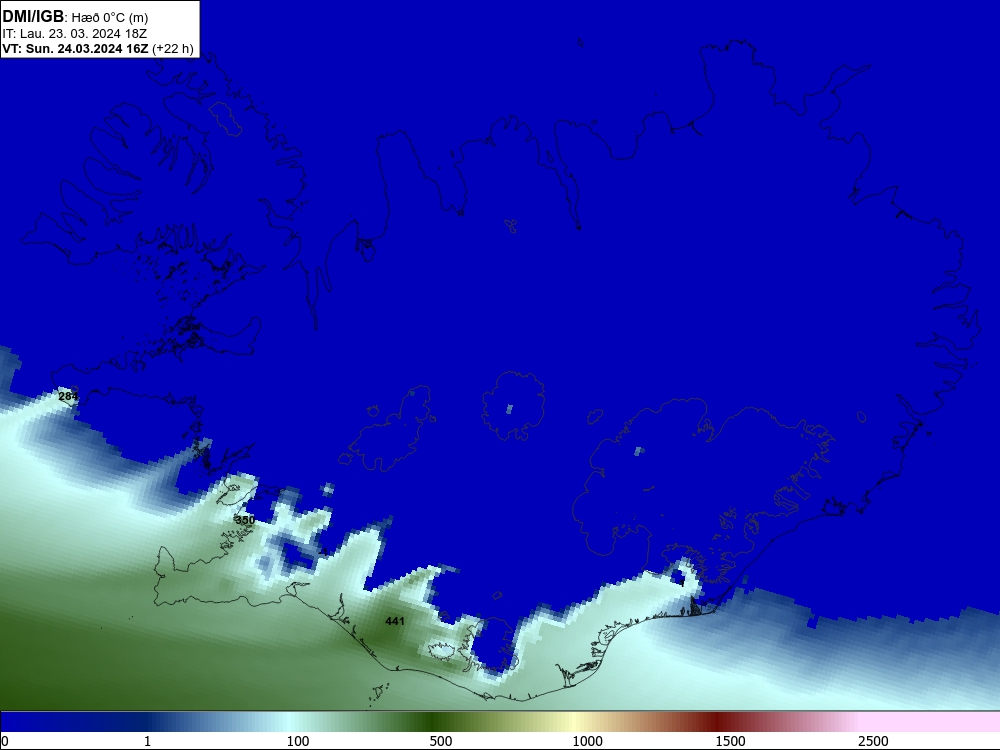The height and width of the screenshot is (750, 1000).
Task: Click the 100 label on the color scale
Action: [x=298, y=741]
